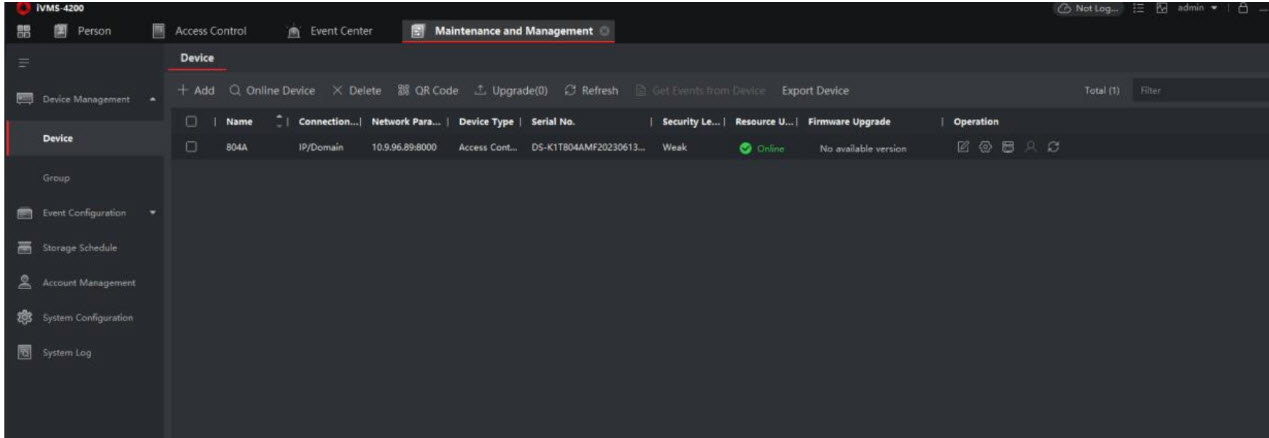Collapse the Device Management section
The width and height of the screenshot is (1269, 438).
coord(154,98)
